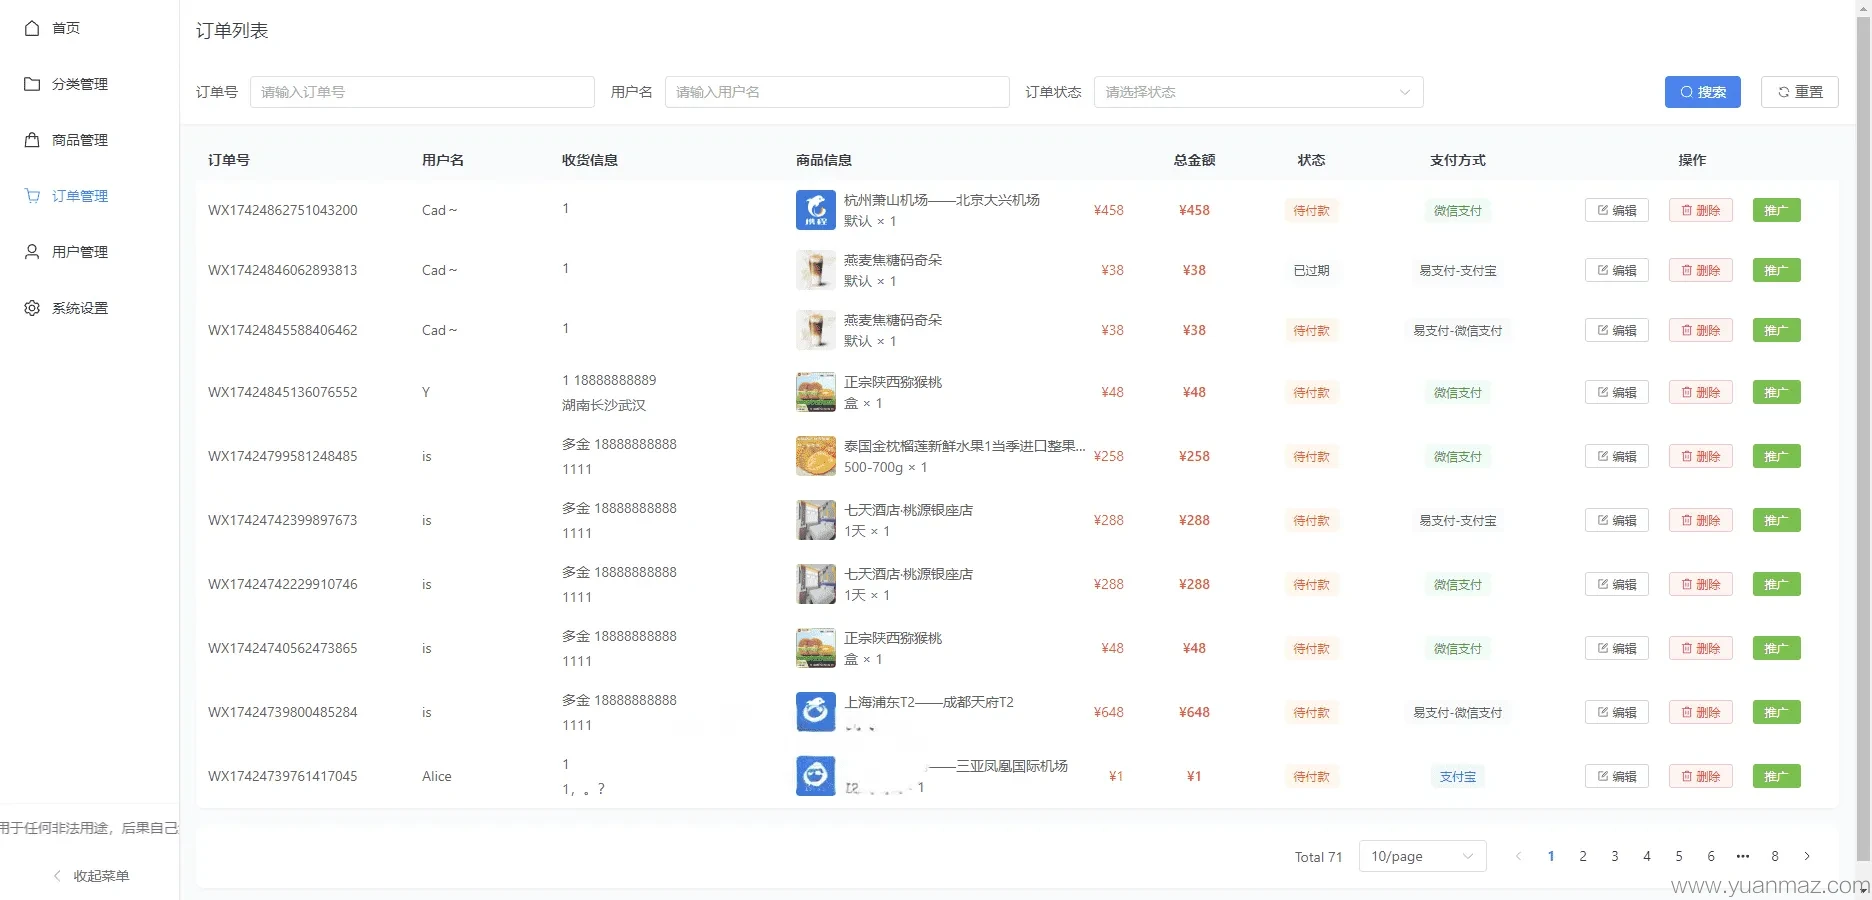The height and width of the screenshot is (900, 1872).
Task: Click the 重置 reset button
Action: (1799, 92)
